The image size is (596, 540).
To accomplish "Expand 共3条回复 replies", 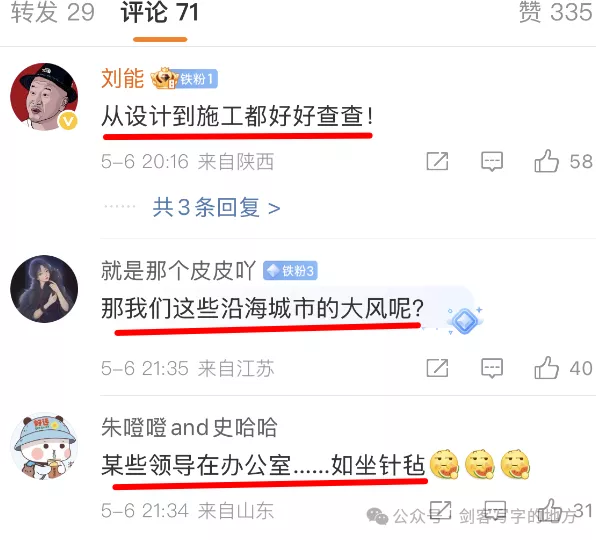I will 216,207.
